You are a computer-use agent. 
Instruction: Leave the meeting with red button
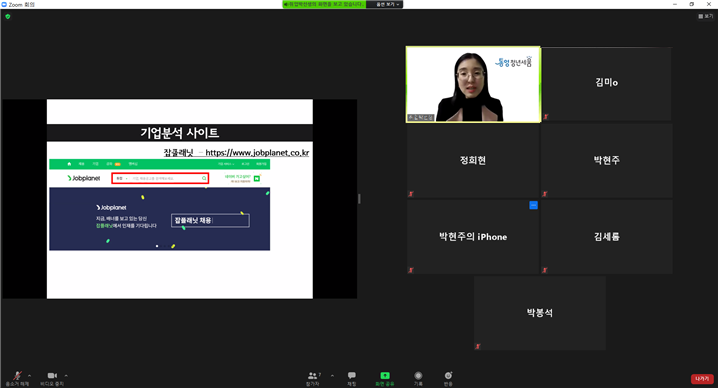pos(702,379)
